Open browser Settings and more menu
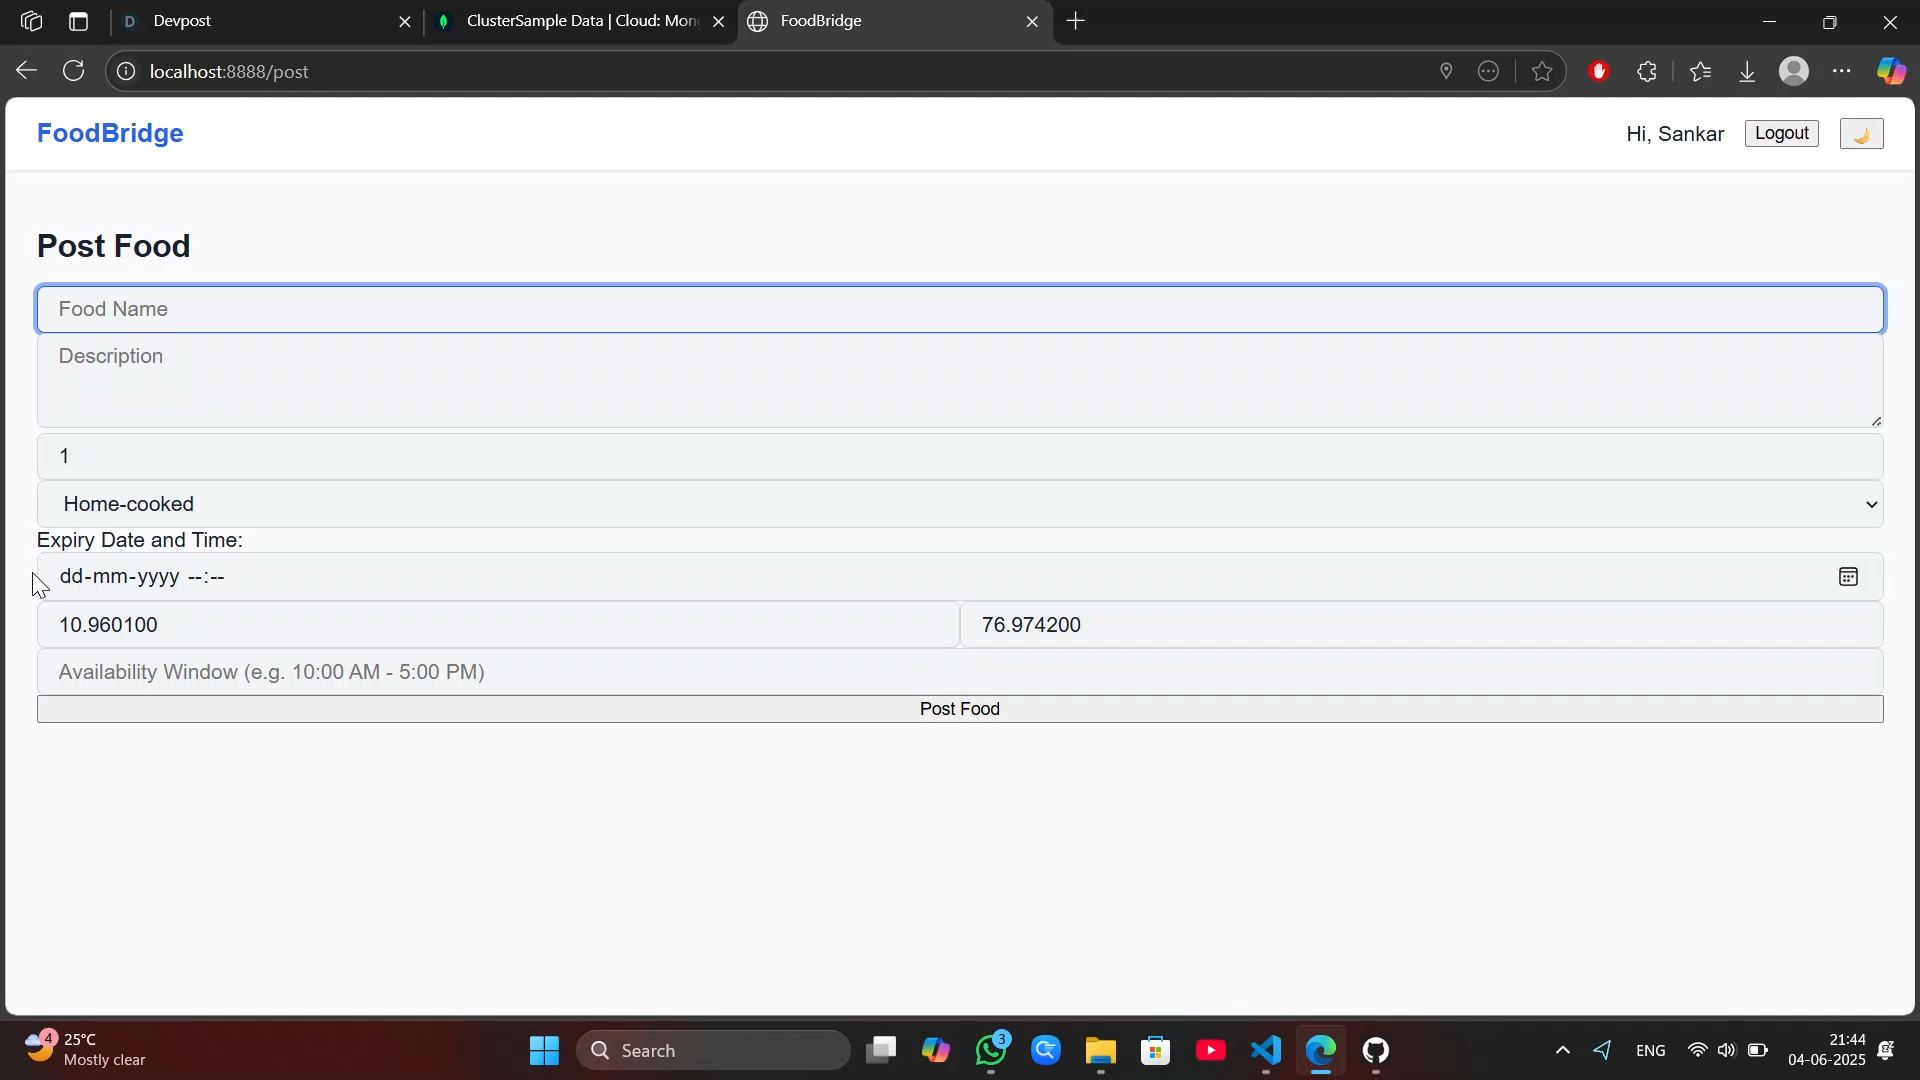This screenshot has width=1920, height=1080. click(x=1842, y=71)
